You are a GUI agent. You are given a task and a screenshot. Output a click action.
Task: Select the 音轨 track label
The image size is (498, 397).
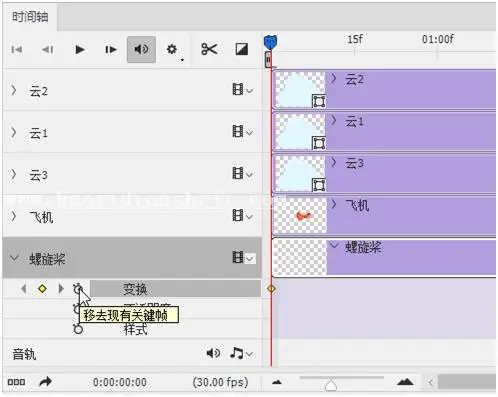pos(24,354)
